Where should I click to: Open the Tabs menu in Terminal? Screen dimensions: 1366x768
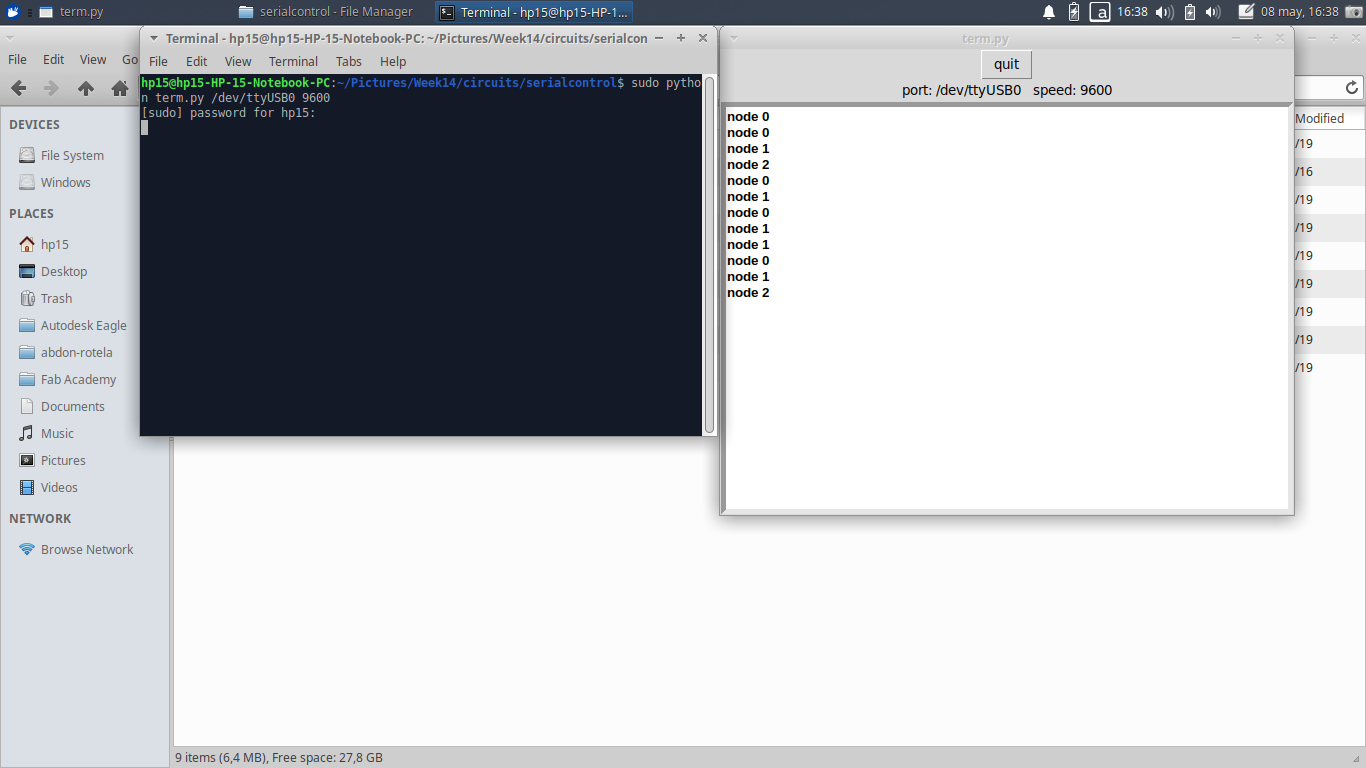(349, 61)
